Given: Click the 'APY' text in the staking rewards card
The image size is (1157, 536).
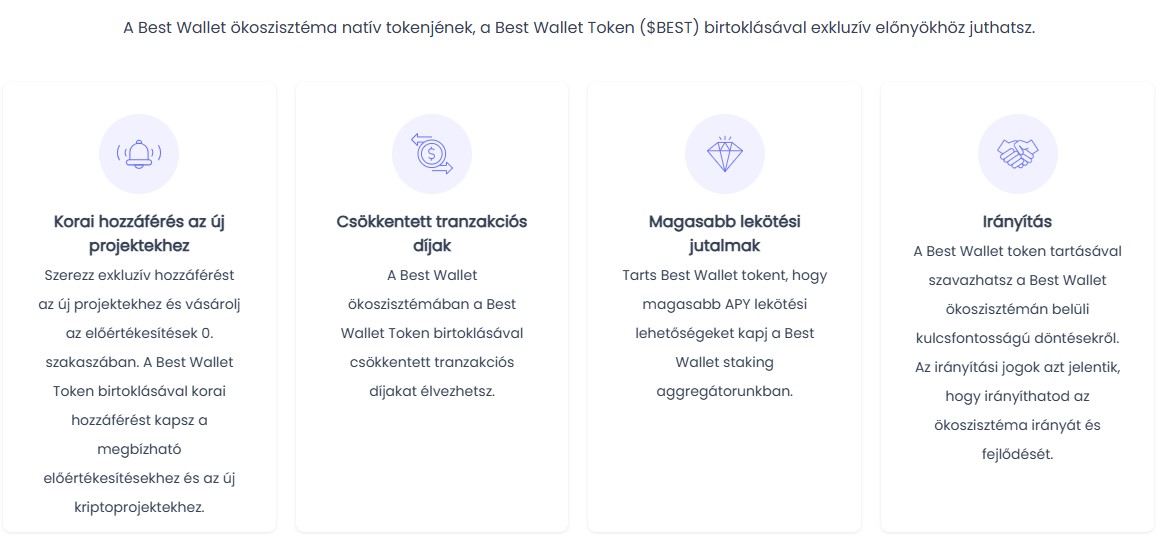Looking at the screenshot, I should 752,304.
